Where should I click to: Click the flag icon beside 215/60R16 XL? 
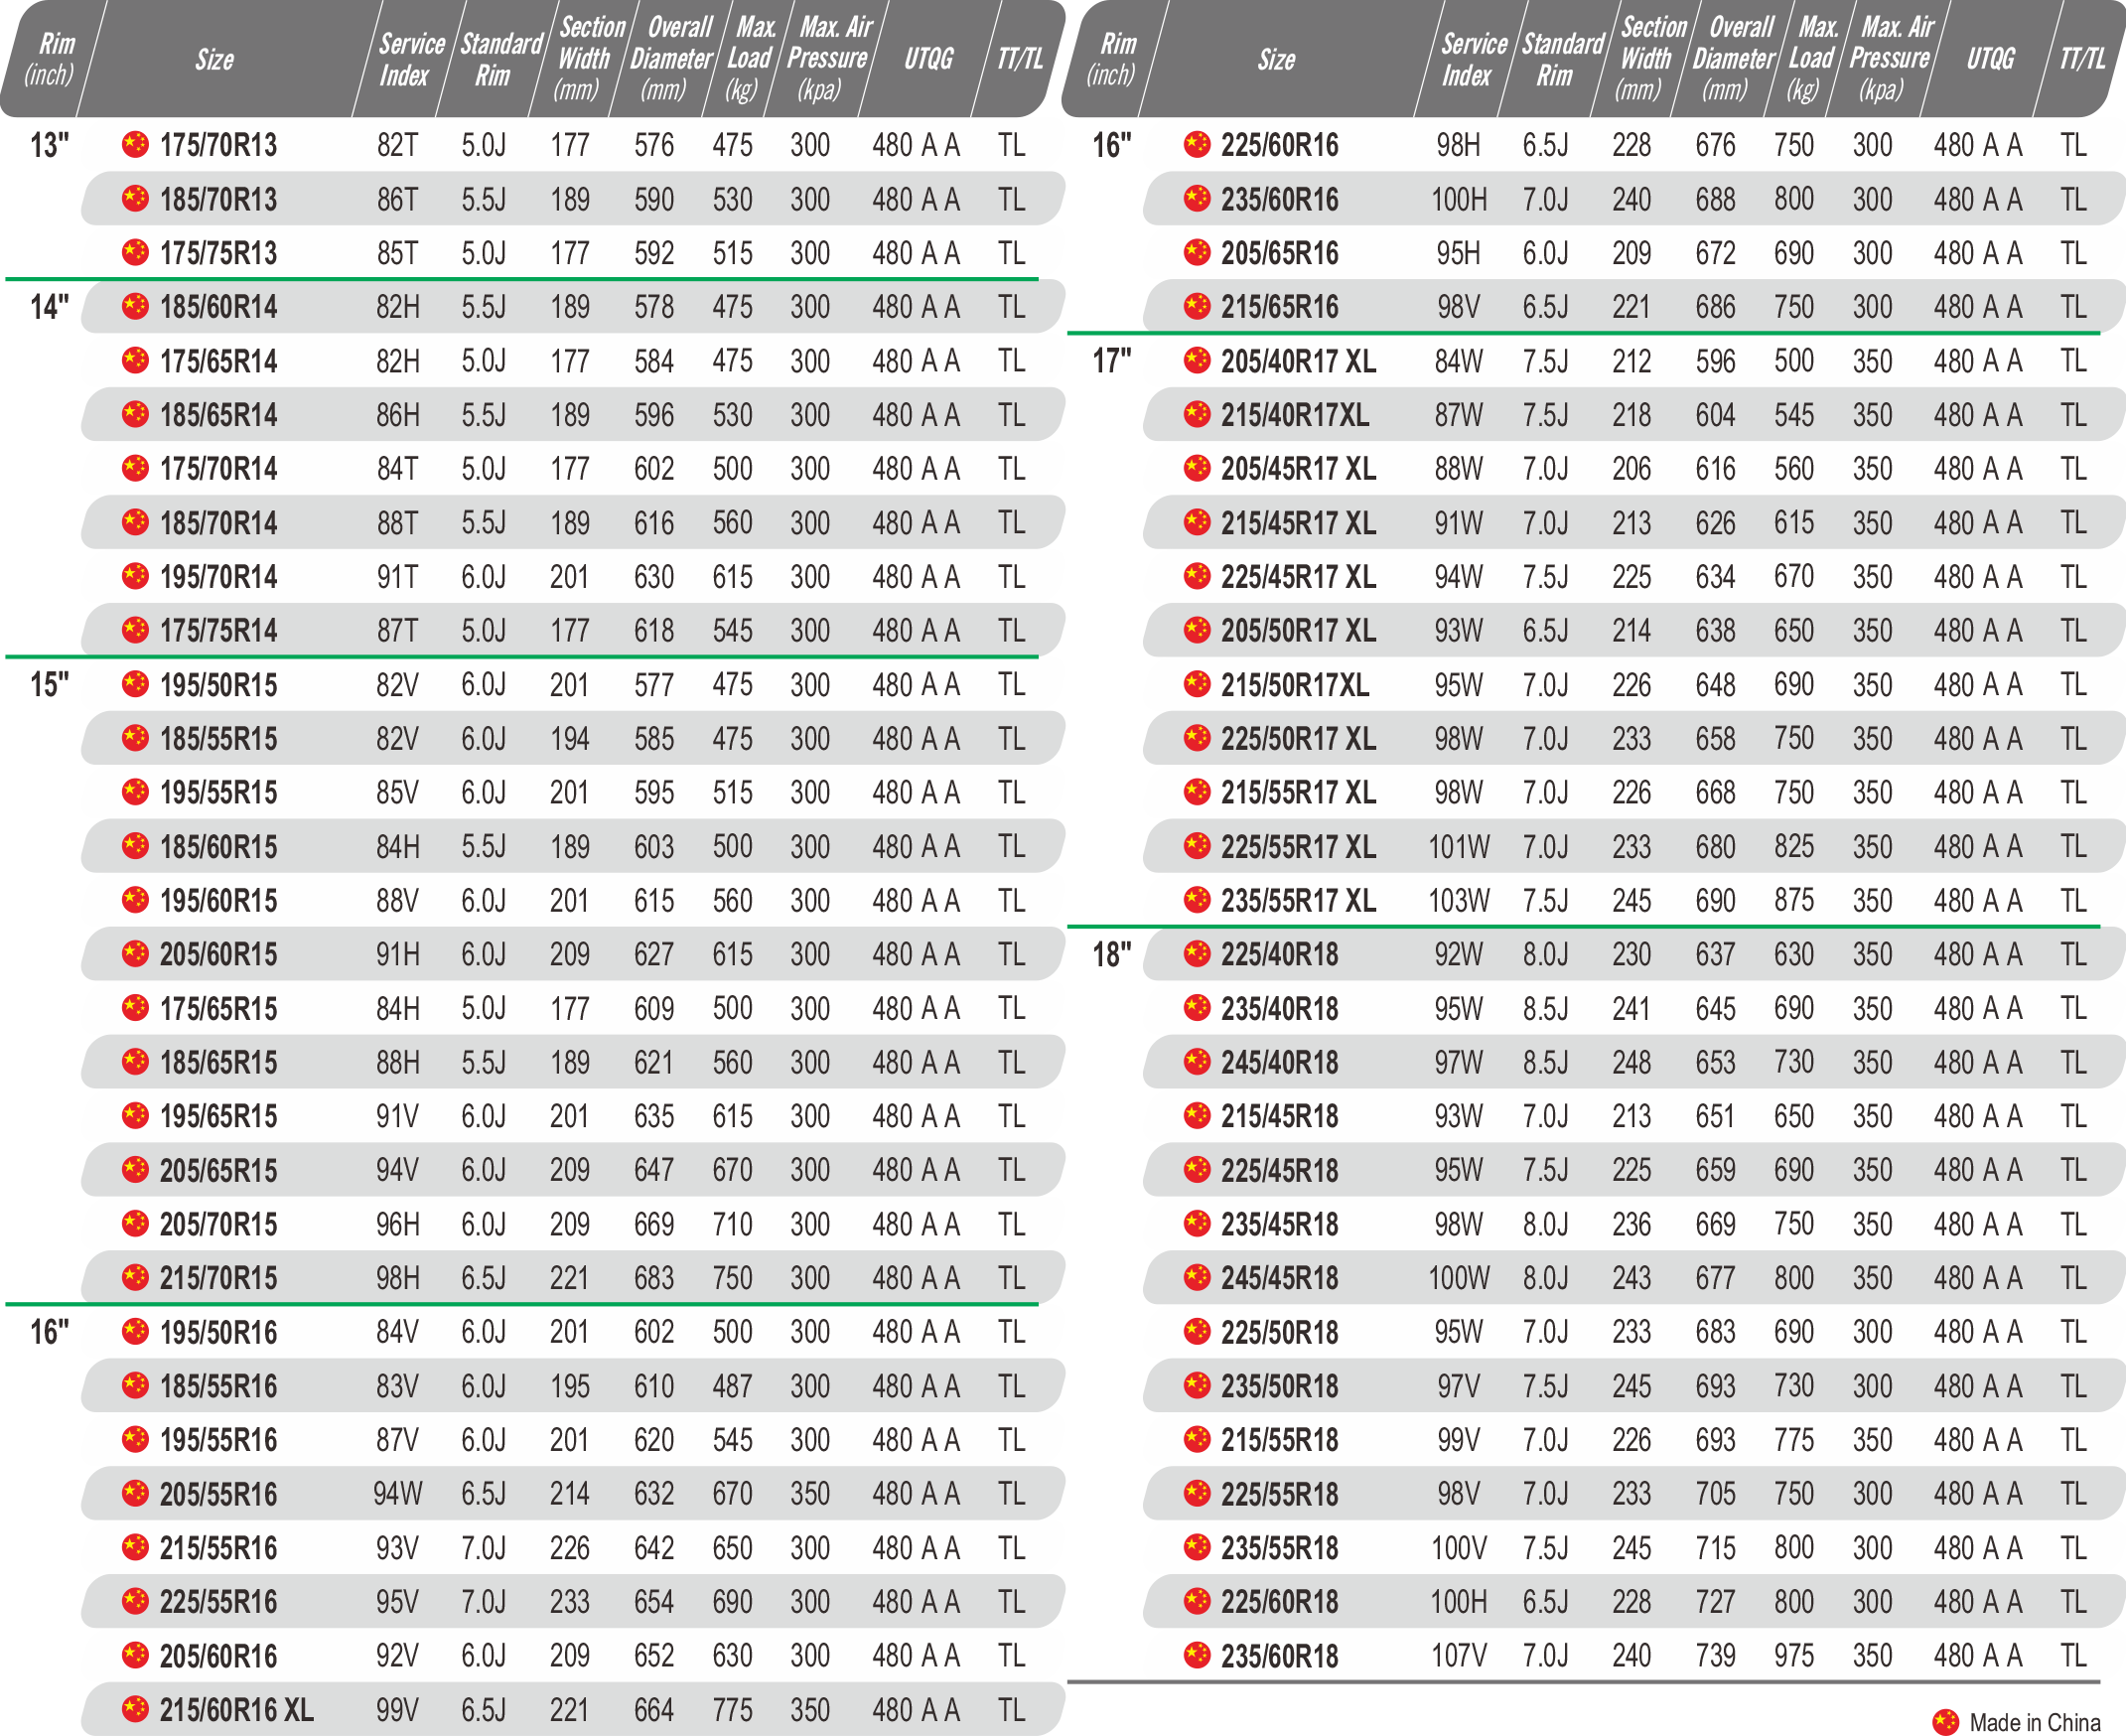135,1709
